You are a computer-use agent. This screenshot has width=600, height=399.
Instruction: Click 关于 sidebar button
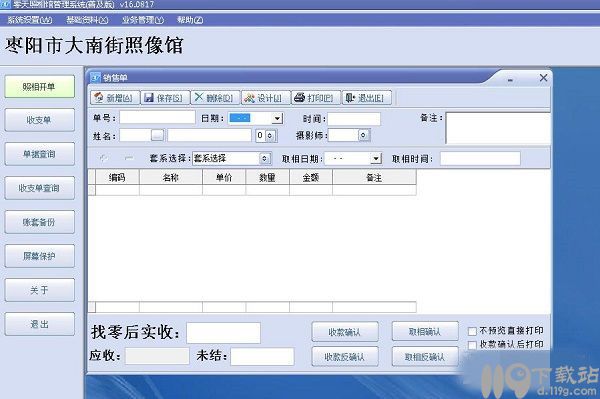39,290
